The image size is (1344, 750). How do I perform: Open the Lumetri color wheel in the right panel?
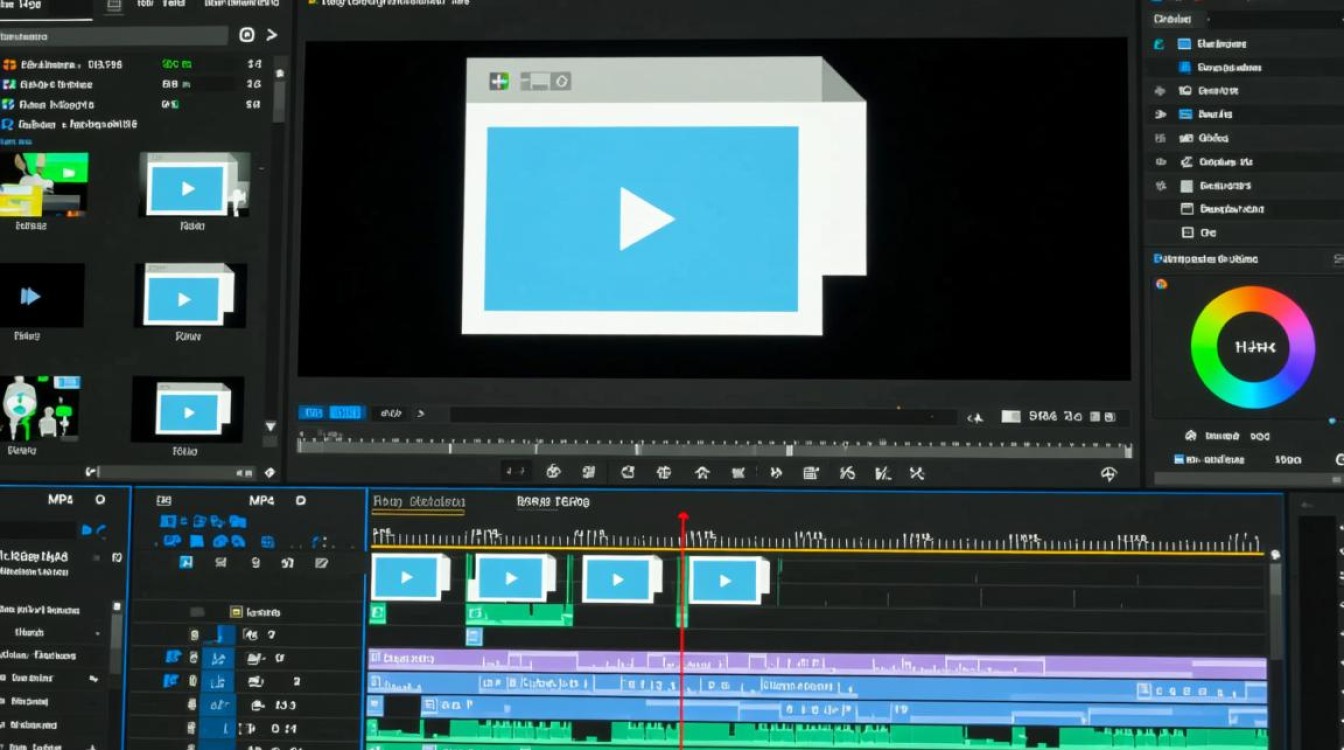1252,348
